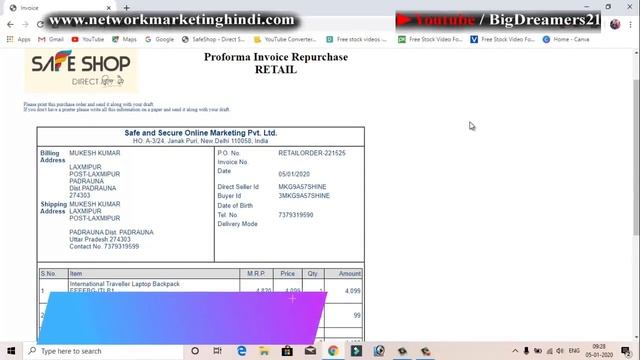640x360 pixels.
Task: Select shipping name MUKESH KUMAR
Action: point(95,204)
